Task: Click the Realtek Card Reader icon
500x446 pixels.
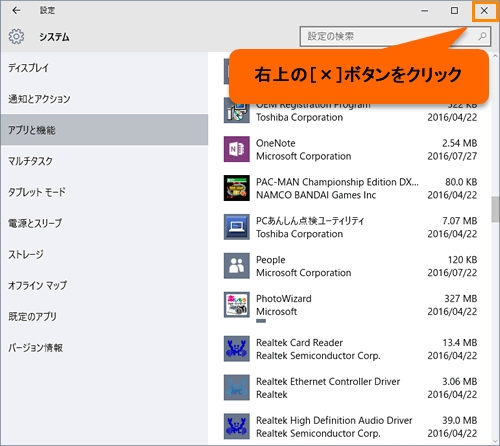Action: pos(237,349)
